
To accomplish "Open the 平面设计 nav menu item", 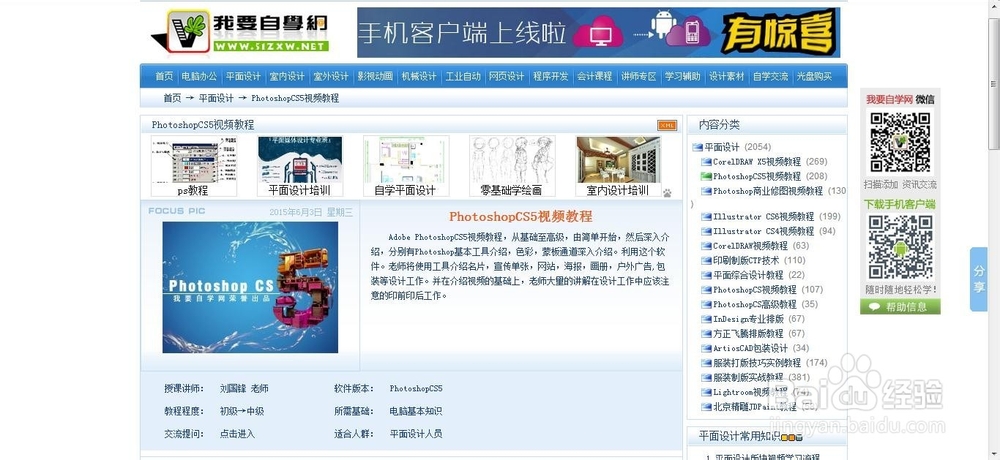I will [x=243, y=77].
